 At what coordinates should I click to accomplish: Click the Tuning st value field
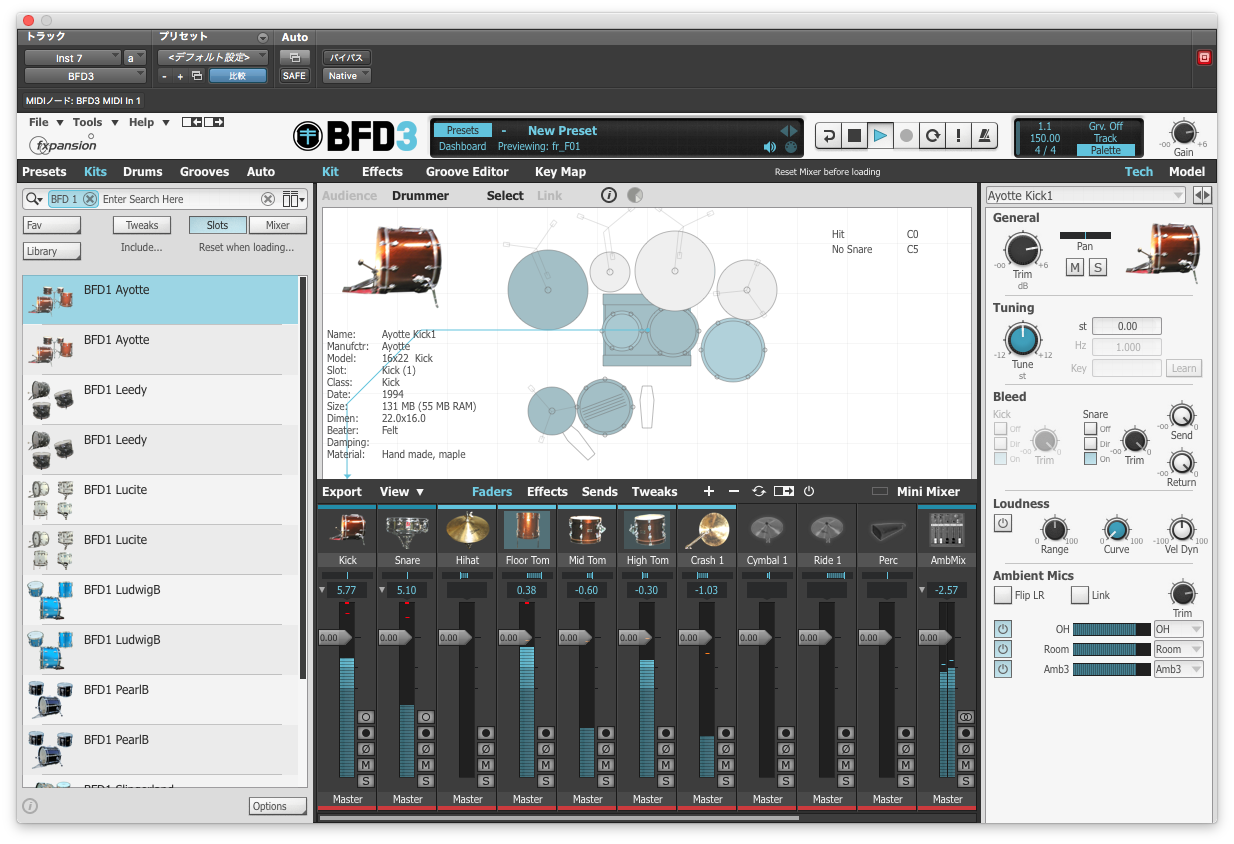pos(1127,326)
